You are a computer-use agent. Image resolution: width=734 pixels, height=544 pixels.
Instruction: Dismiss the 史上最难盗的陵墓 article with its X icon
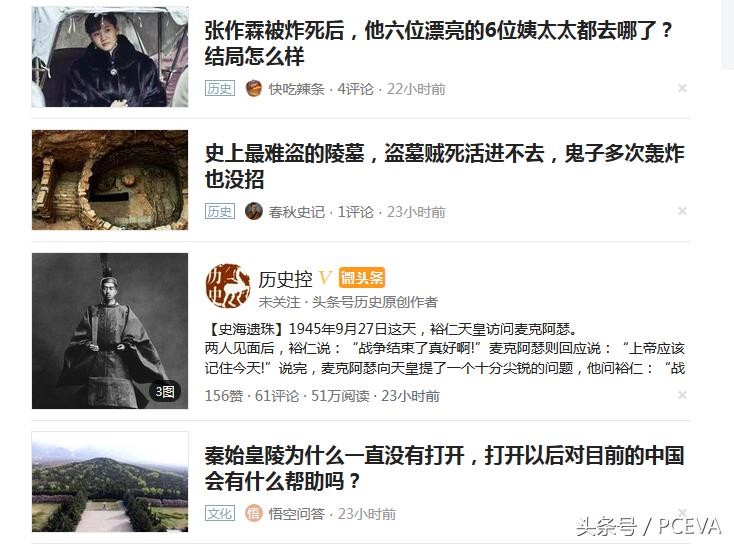tap(682, 211)
